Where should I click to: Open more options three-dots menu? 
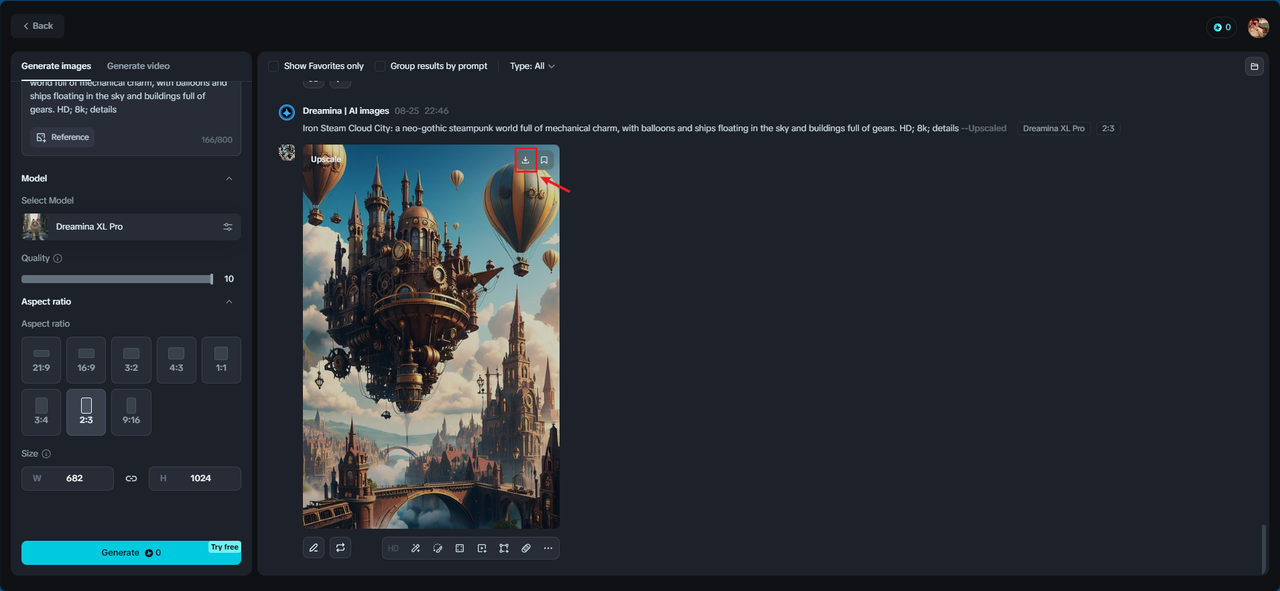[x=548, y=548]
